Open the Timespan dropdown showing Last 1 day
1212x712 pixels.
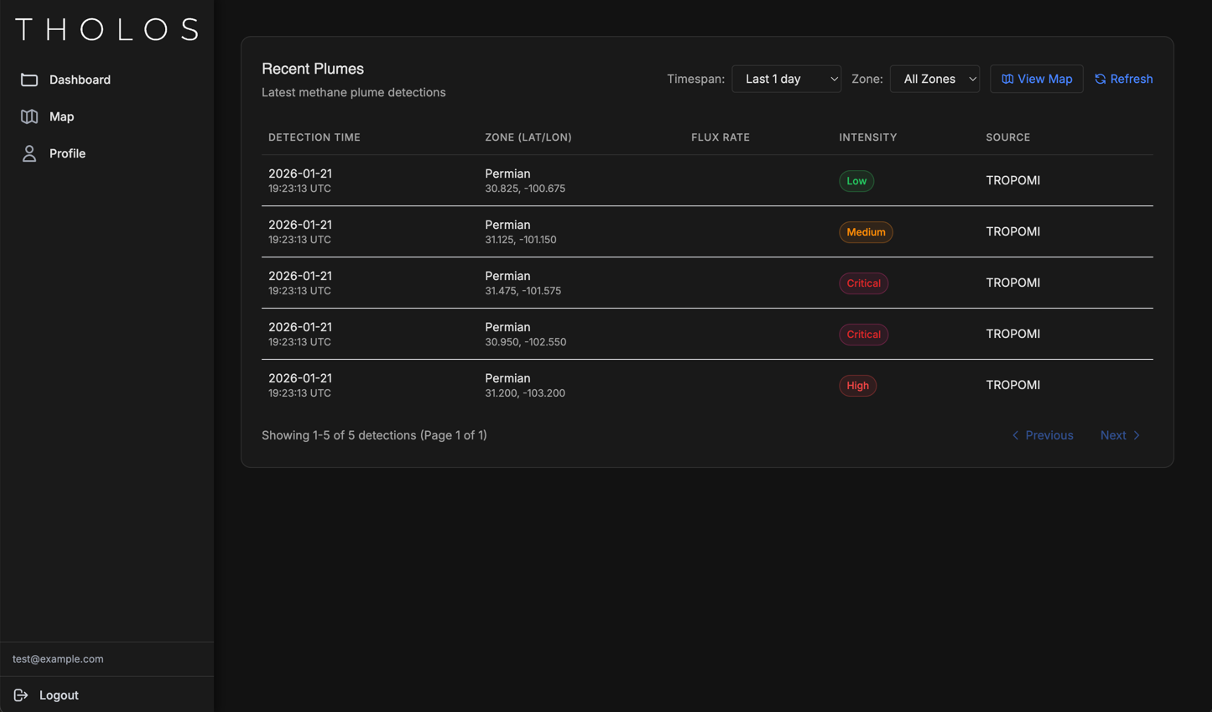pyautogui.click(x=786, y=78)
